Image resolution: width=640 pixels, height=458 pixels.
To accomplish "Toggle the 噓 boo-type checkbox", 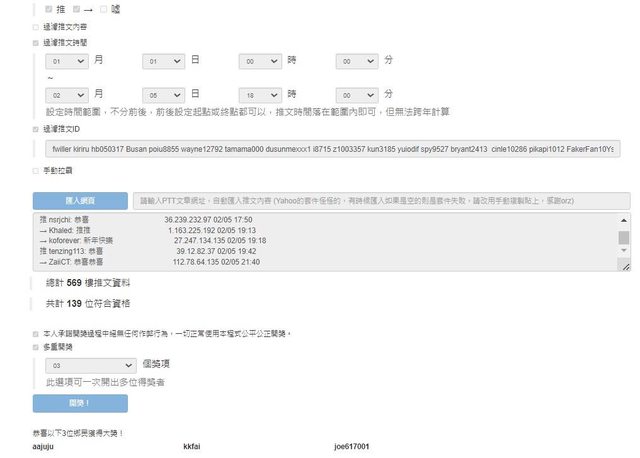I will 102,9.
